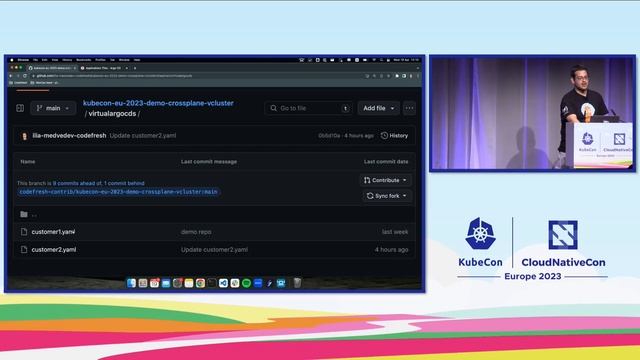The height and width of the screenshot is (360, 640).
Task: Click the Name column header
Action: tap(28, 162)
